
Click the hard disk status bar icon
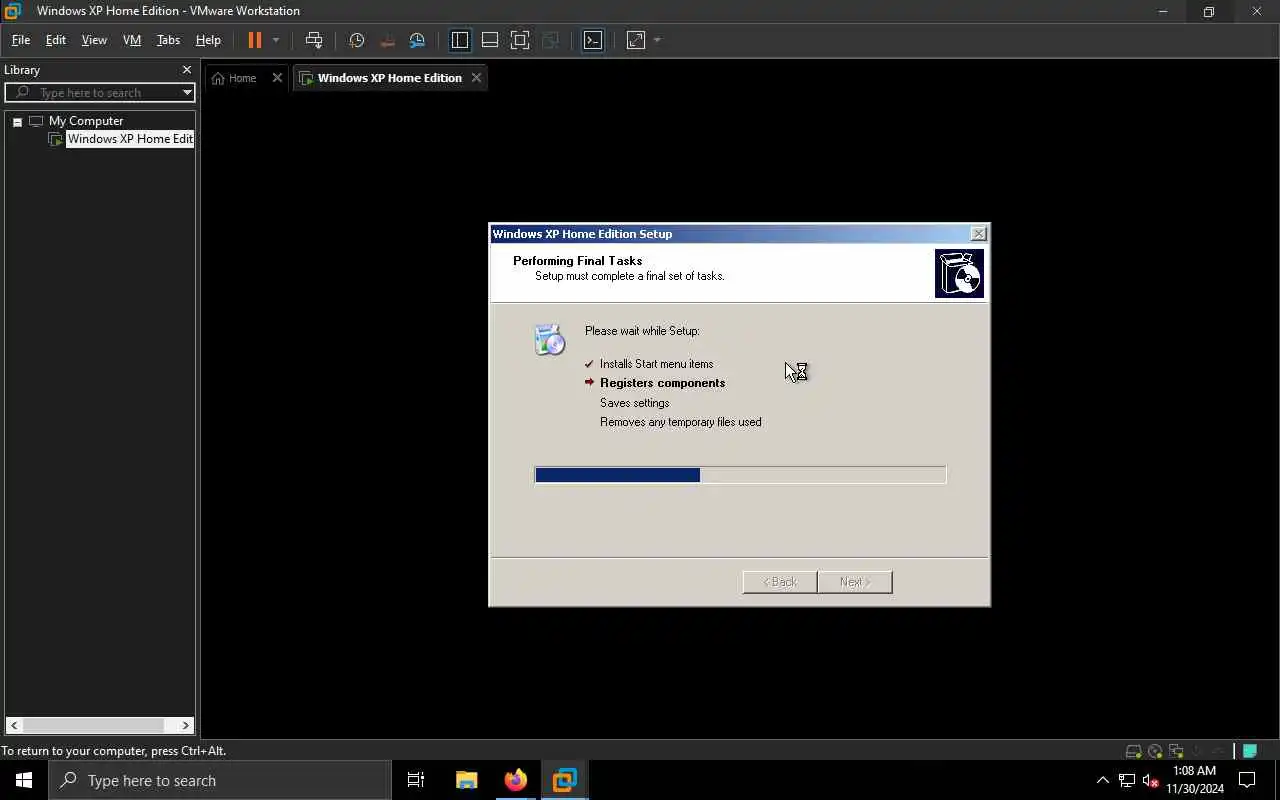pyautogui.click(x=1133, y=751)
